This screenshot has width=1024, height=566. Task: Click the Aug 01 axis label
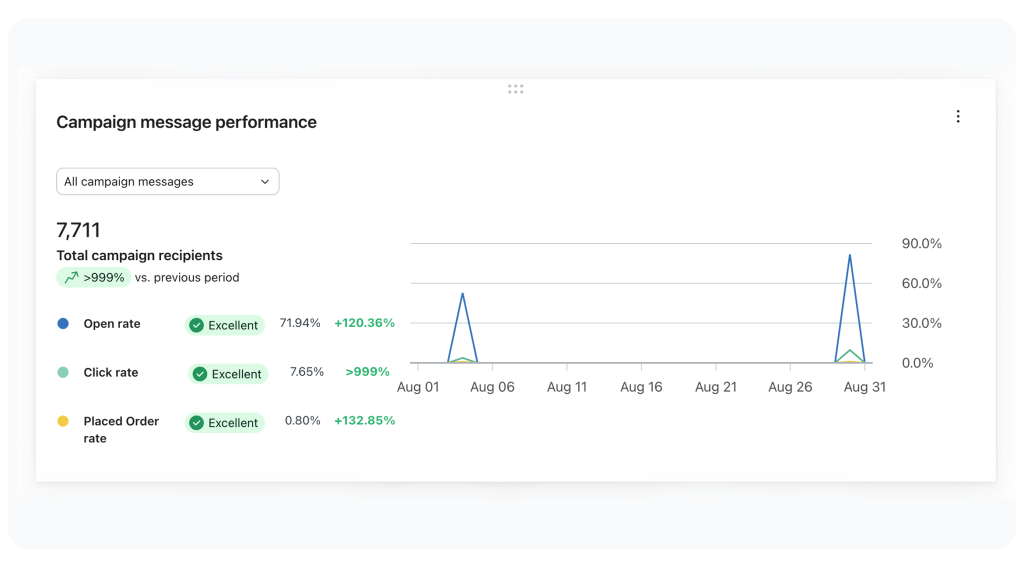click(x=418, y=387)
